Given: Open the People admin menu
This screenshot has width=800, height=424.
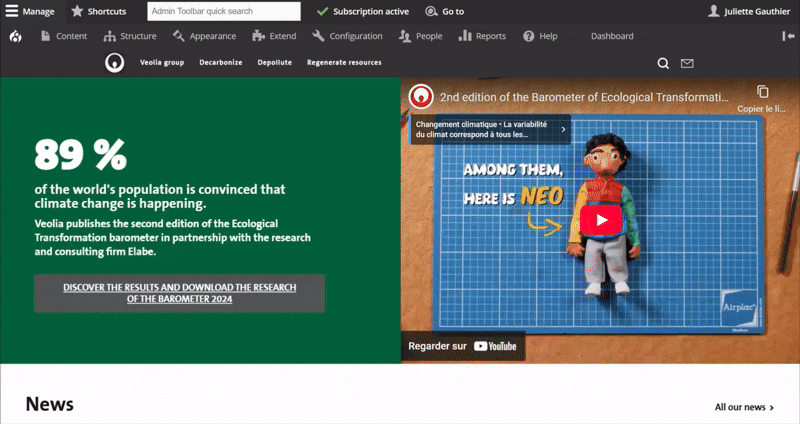Looking at the screenshot, I should [x=421, y=36].
